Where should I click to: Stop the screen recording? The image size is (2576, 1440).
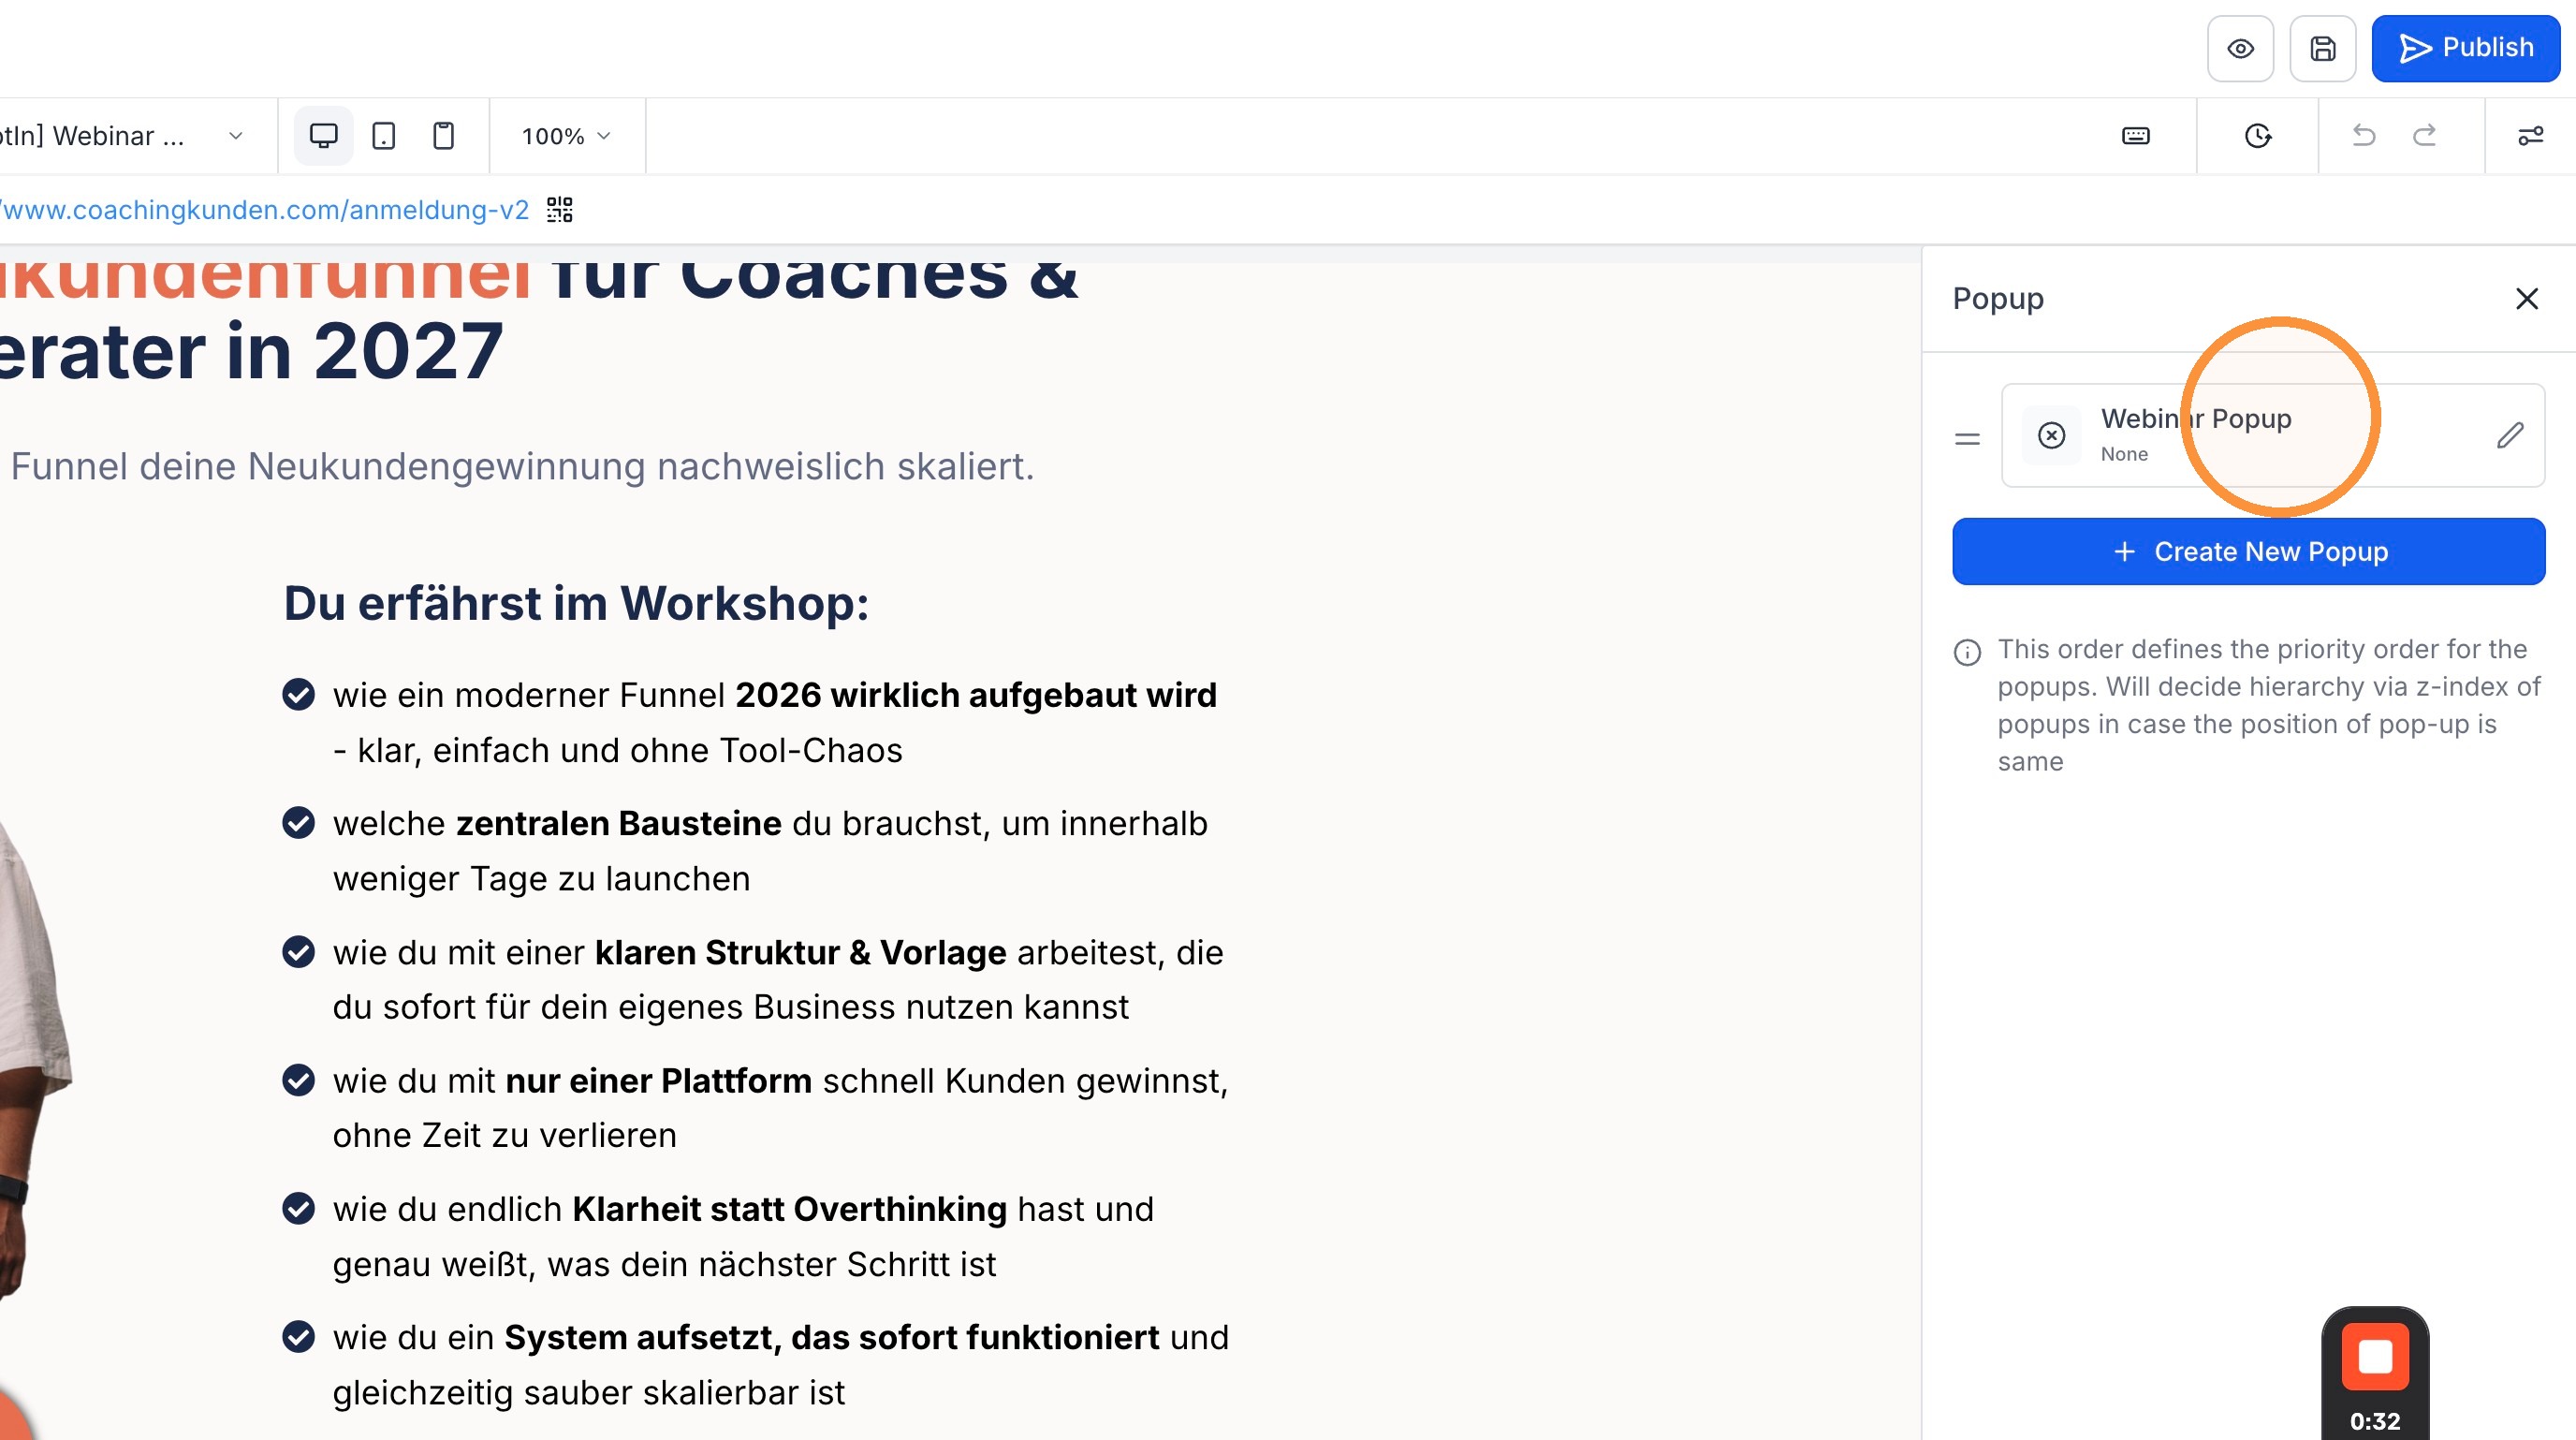[2375, 1357]
